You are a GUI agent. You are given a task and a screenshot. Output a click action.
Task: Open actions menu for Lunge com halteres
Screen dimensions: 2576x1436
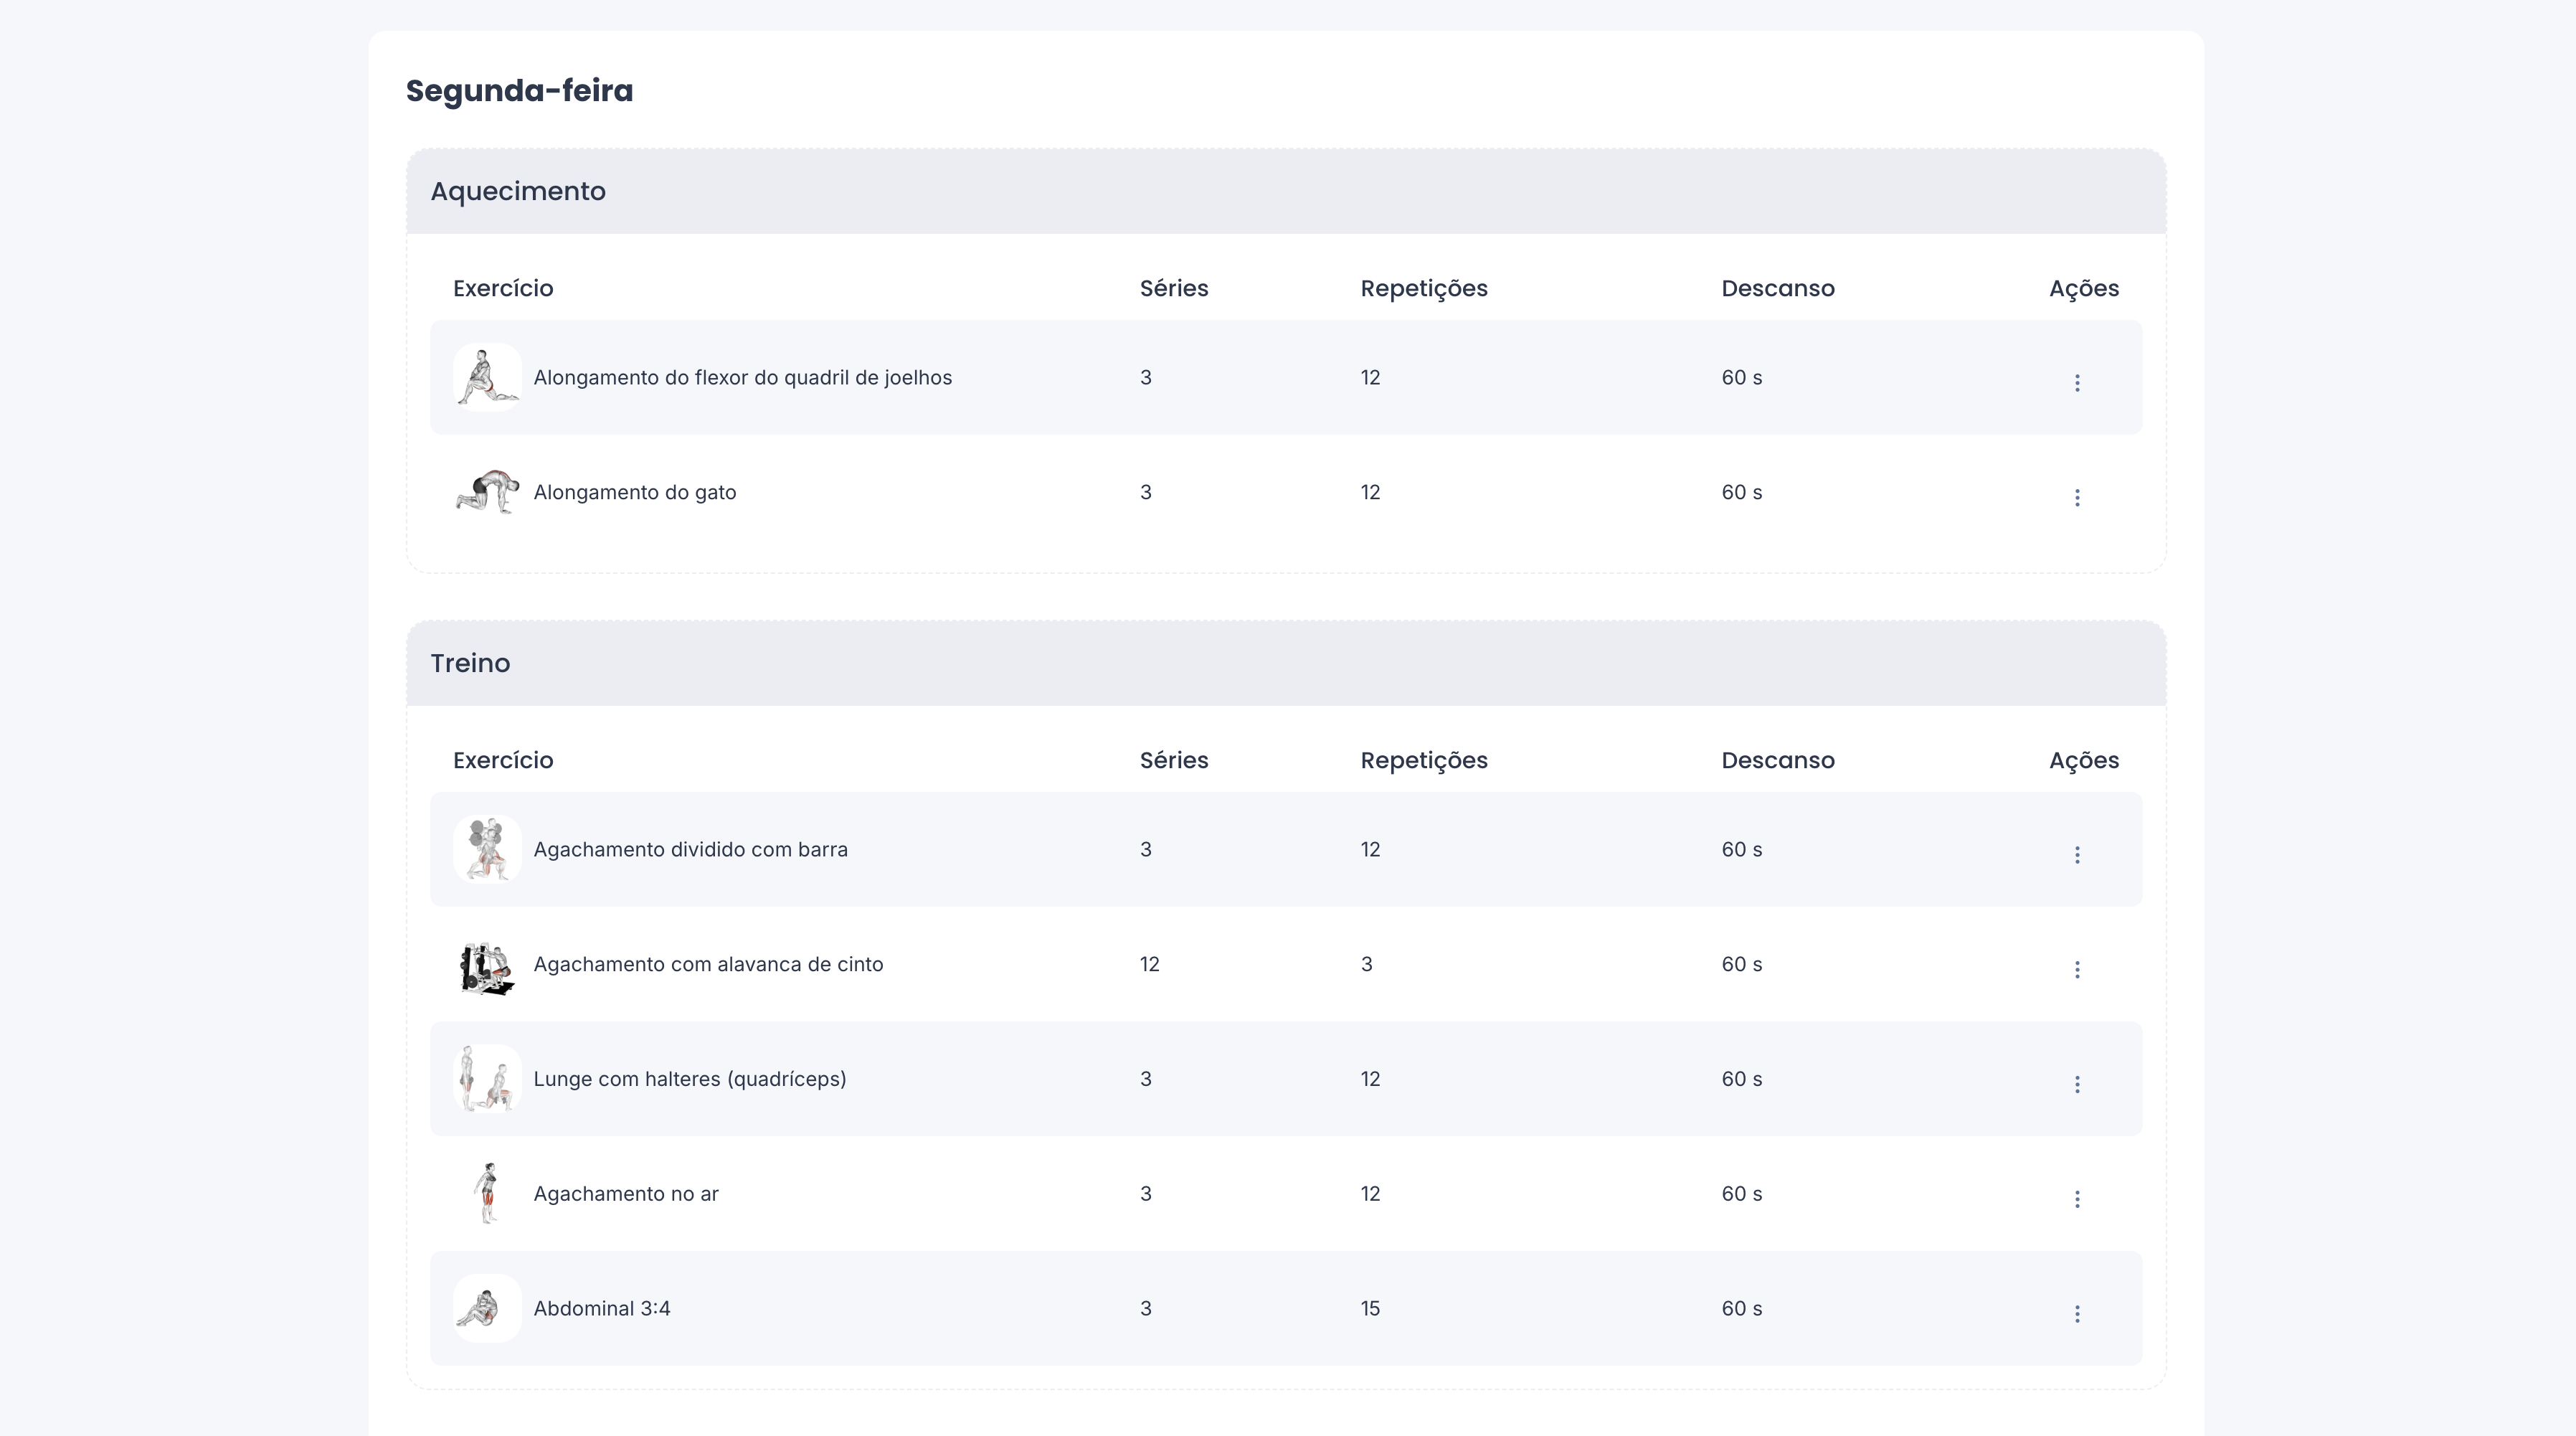(x=2078, y=1084)
